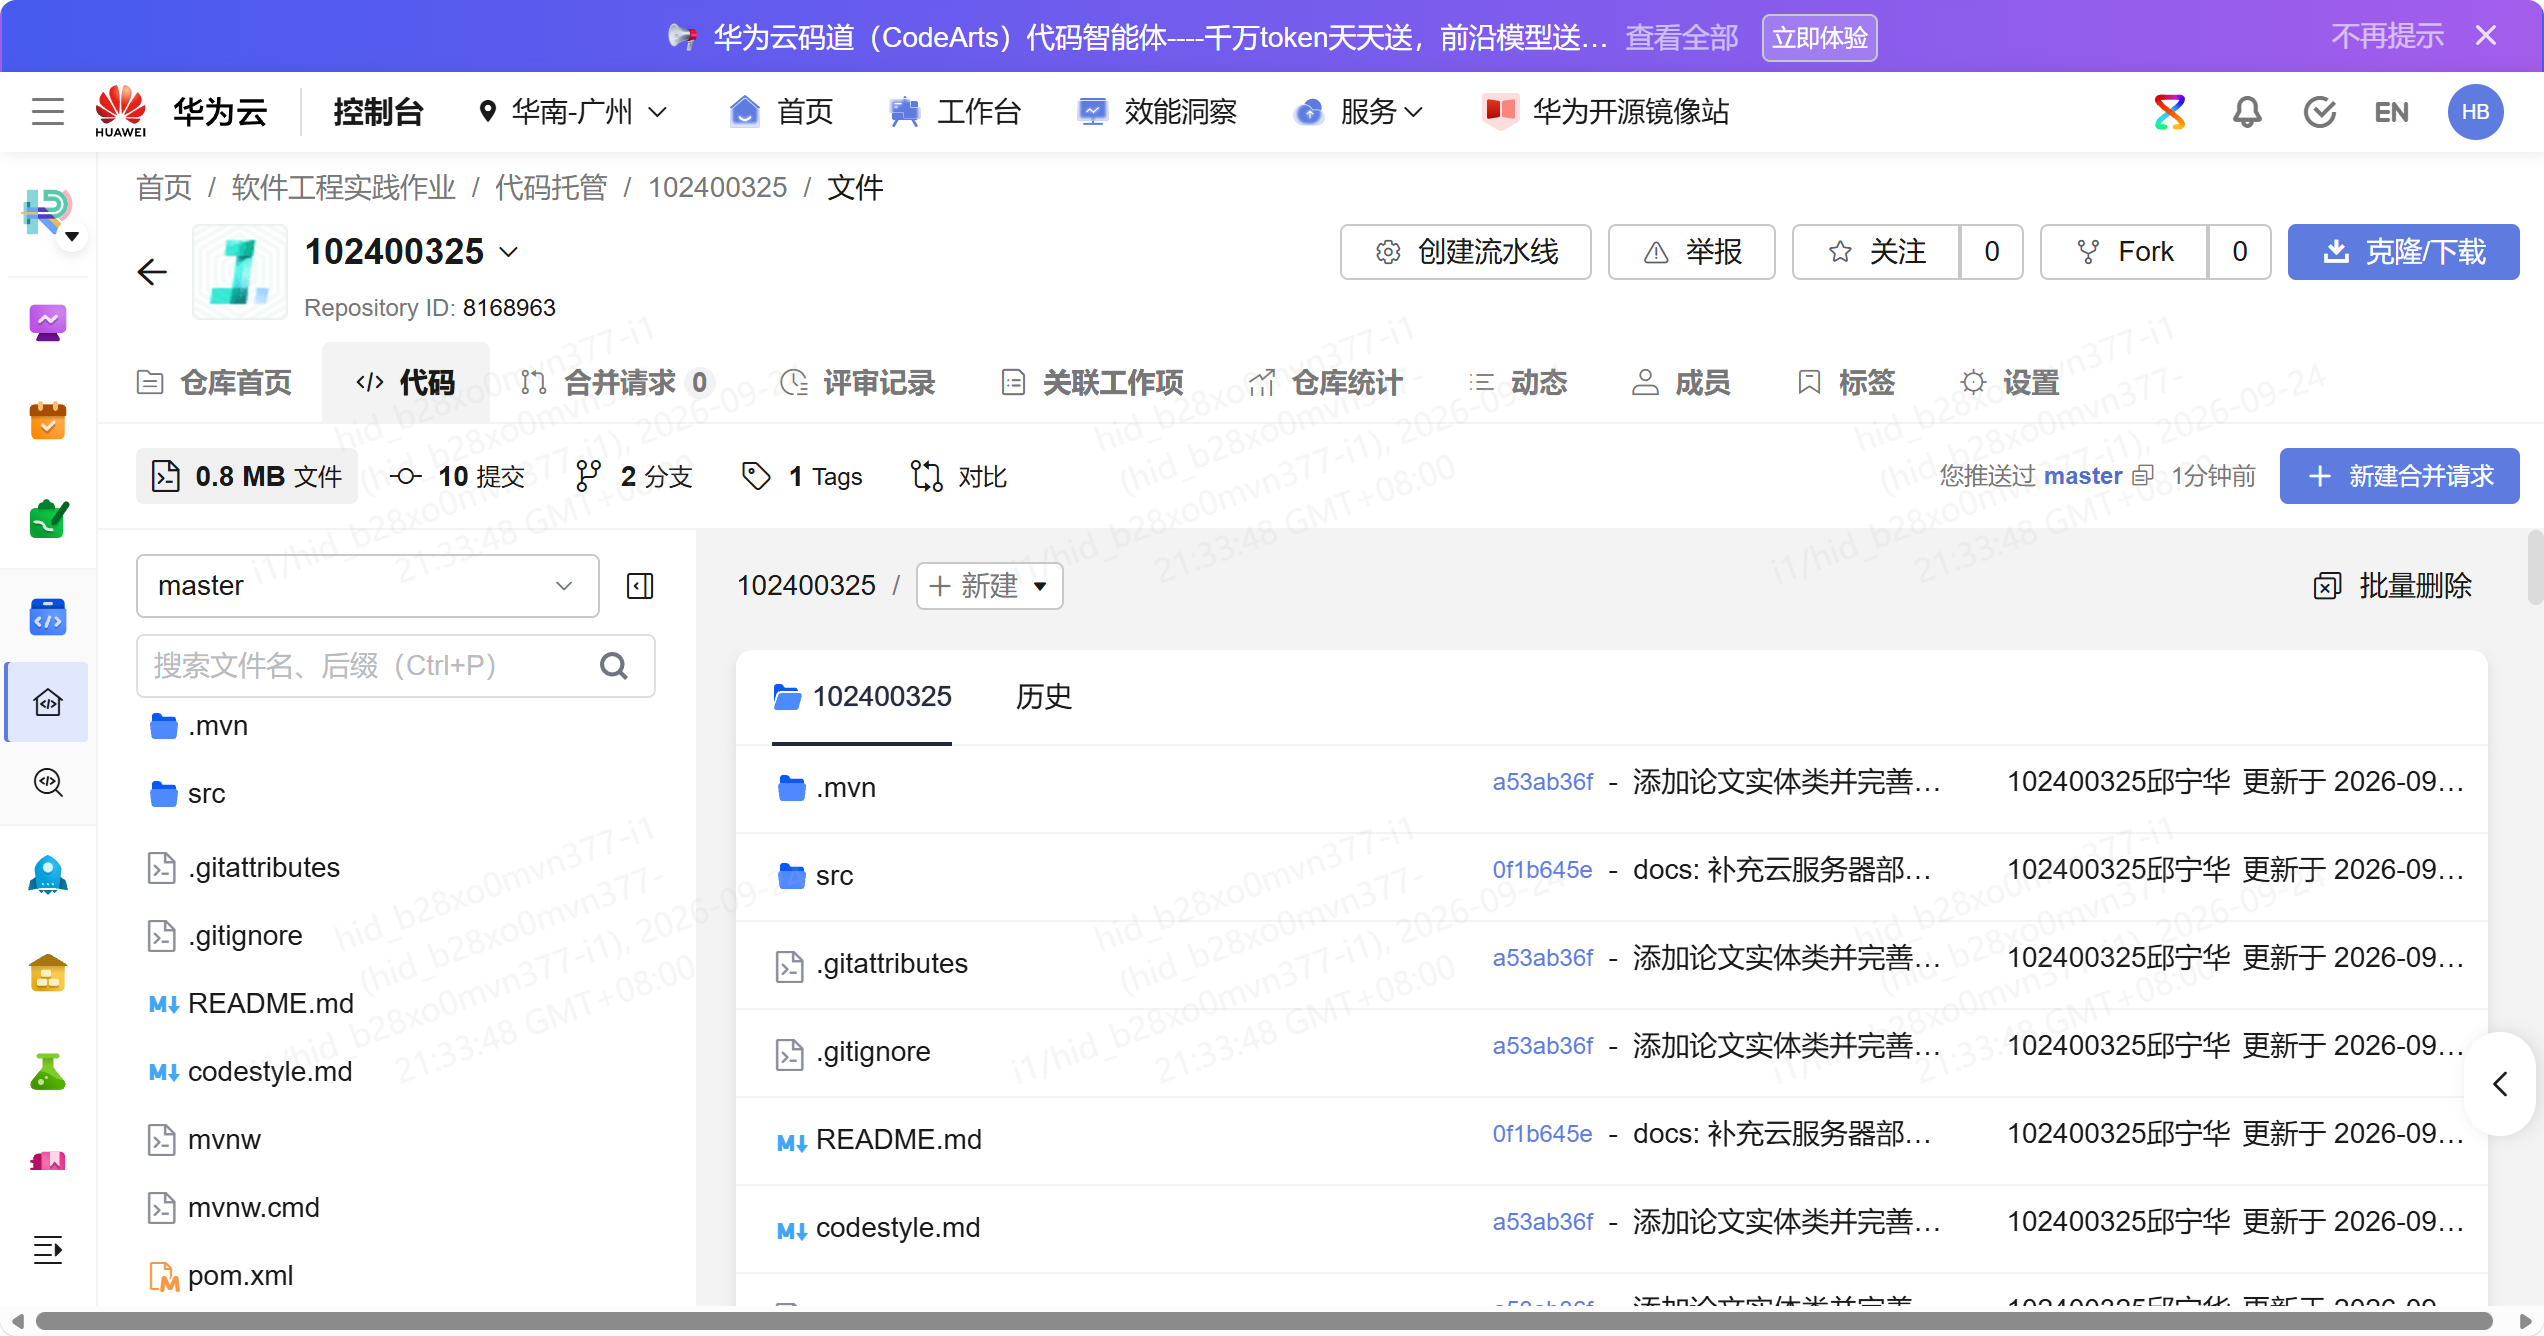Image resolution: width=2544 pixels, height=1336 pixels.
Task: Switch to the 历史 tab
Action: tap(1043, 697)
